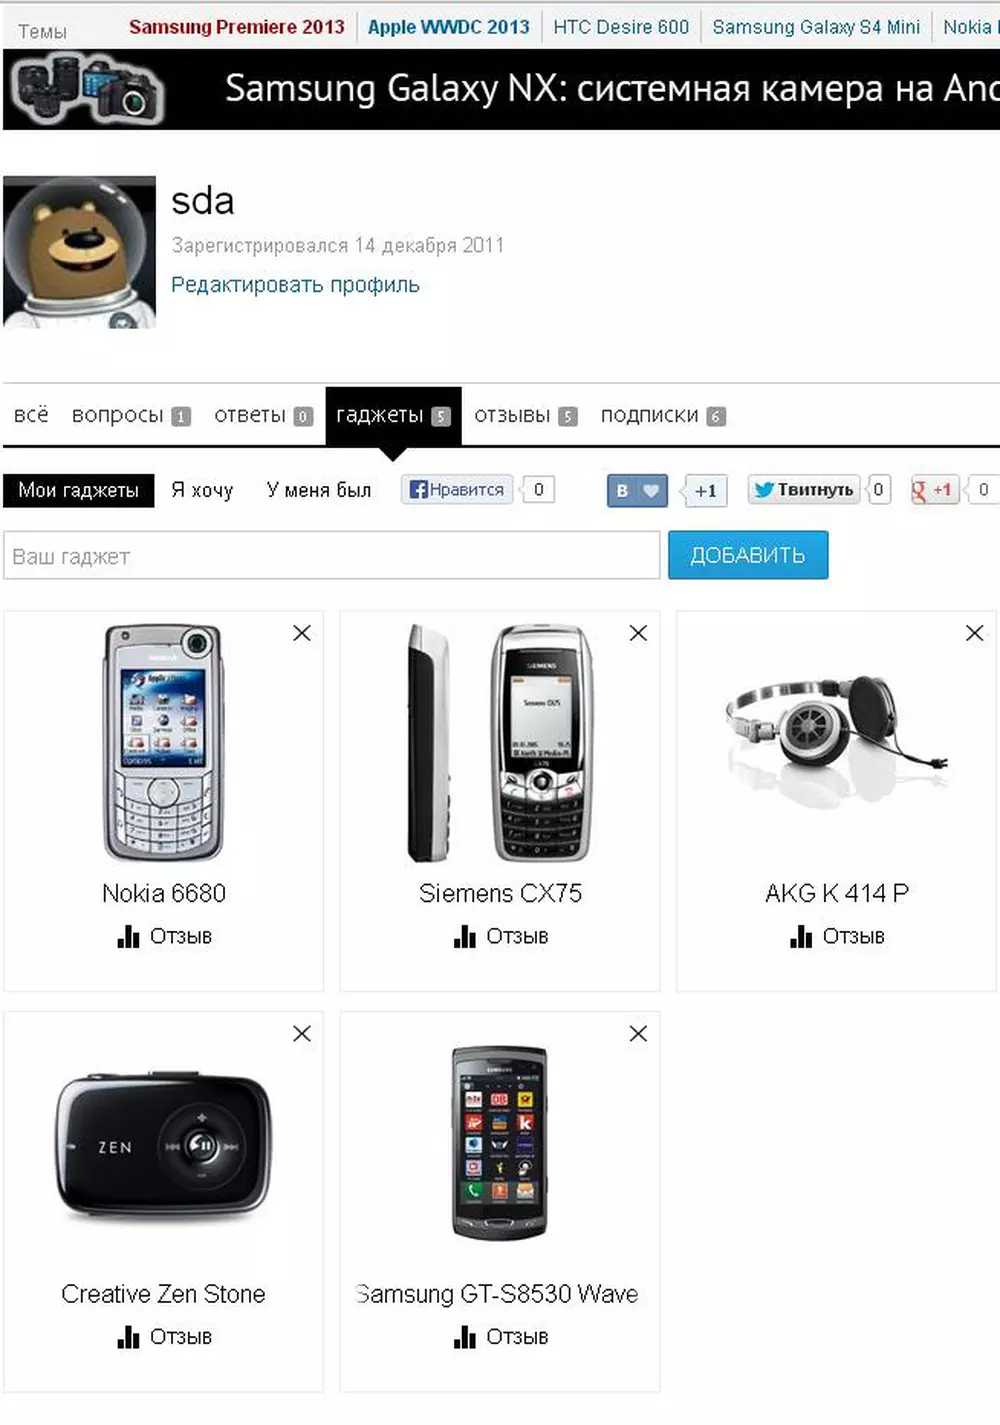1000x1425 pixels.
Task: Show the Я хочу gadget list
Action: pos(202,490)
